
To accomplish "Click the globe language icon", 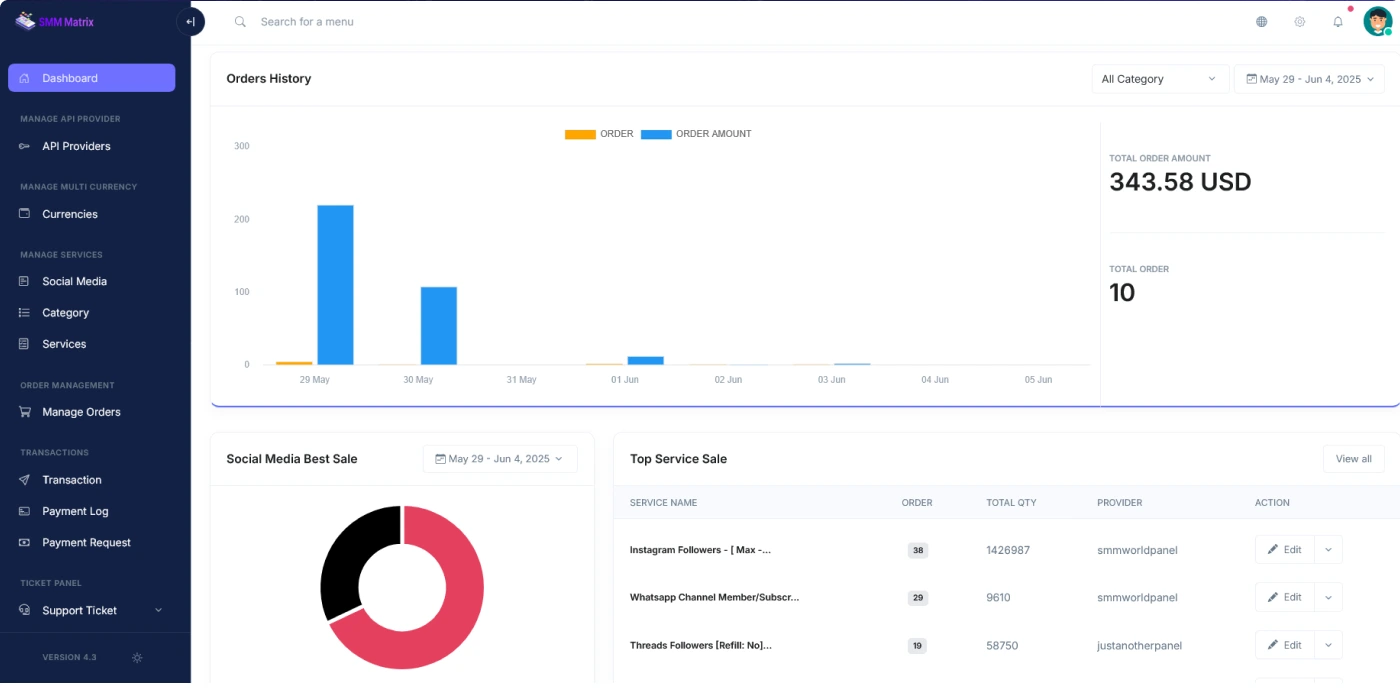I will click(x=1261, y=22).
